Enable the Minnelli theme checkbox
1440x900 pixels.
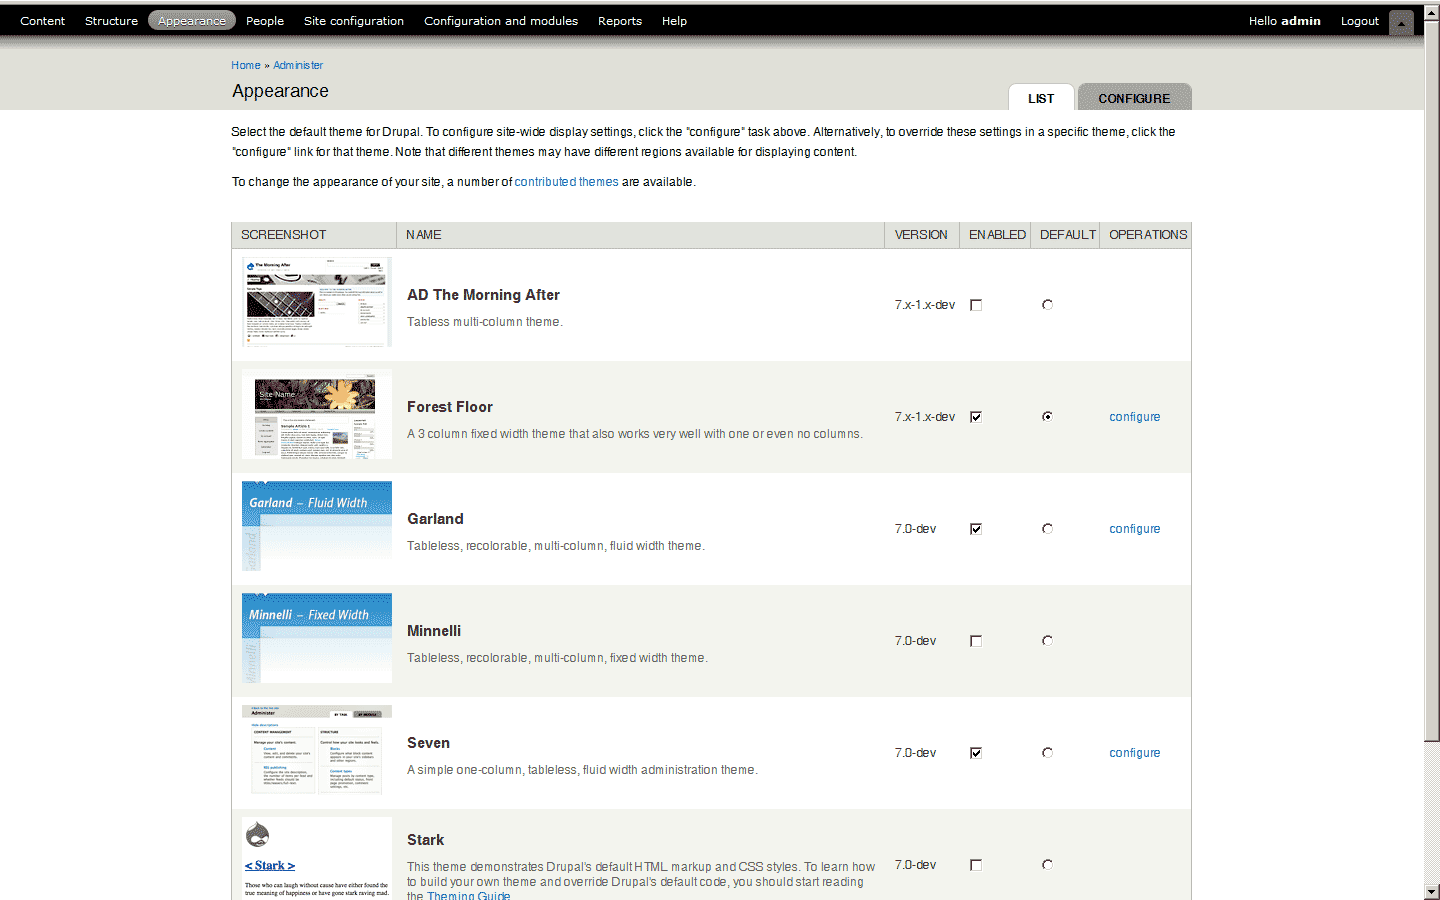point(976,641)
